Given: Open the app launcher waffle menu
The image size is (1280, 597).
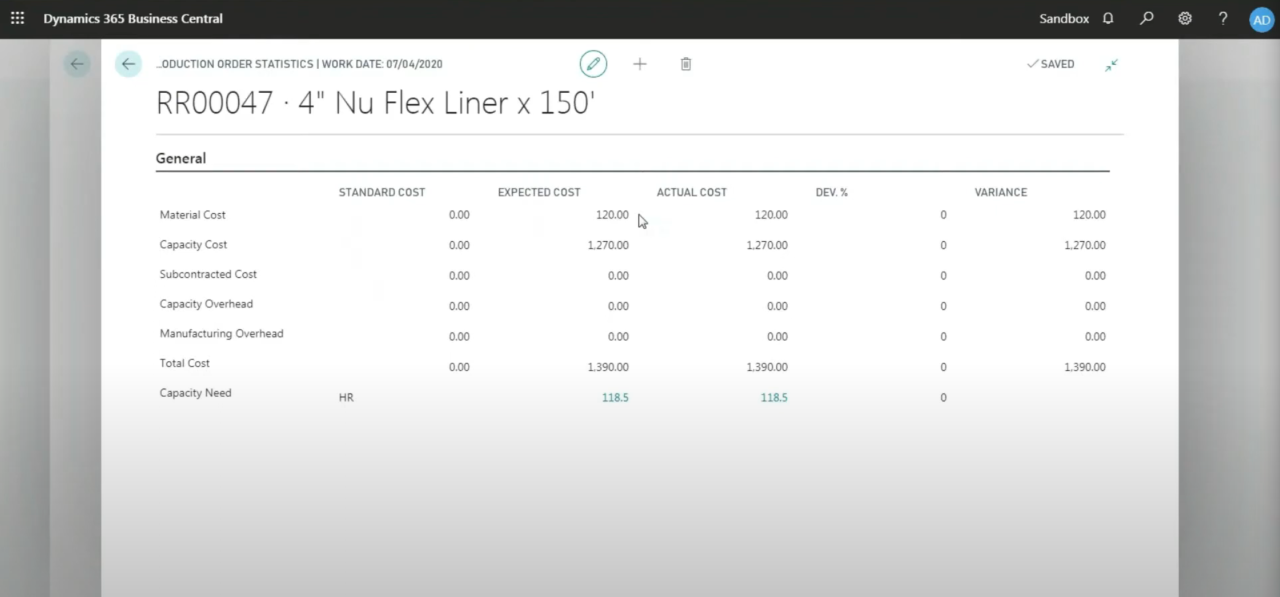Looking at the screenshot, I should [x=17, y=18].
